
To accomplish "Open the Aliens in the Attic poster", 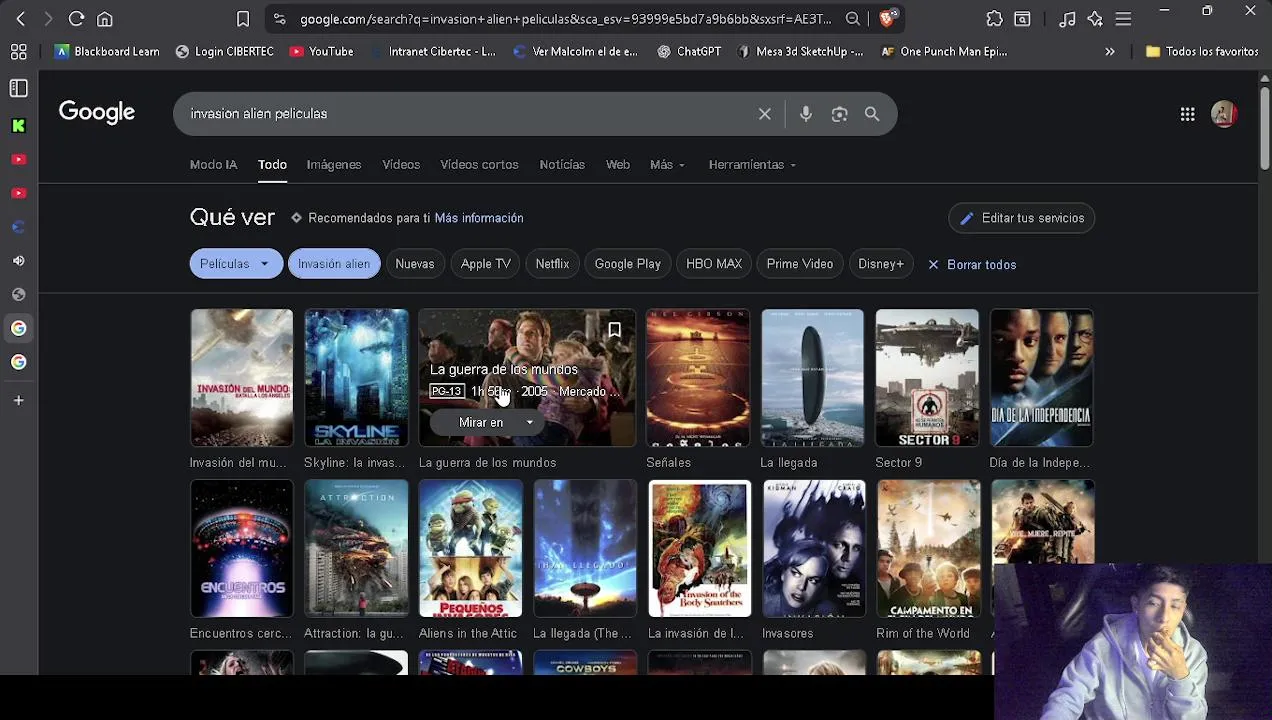I will tap(470, 549).
